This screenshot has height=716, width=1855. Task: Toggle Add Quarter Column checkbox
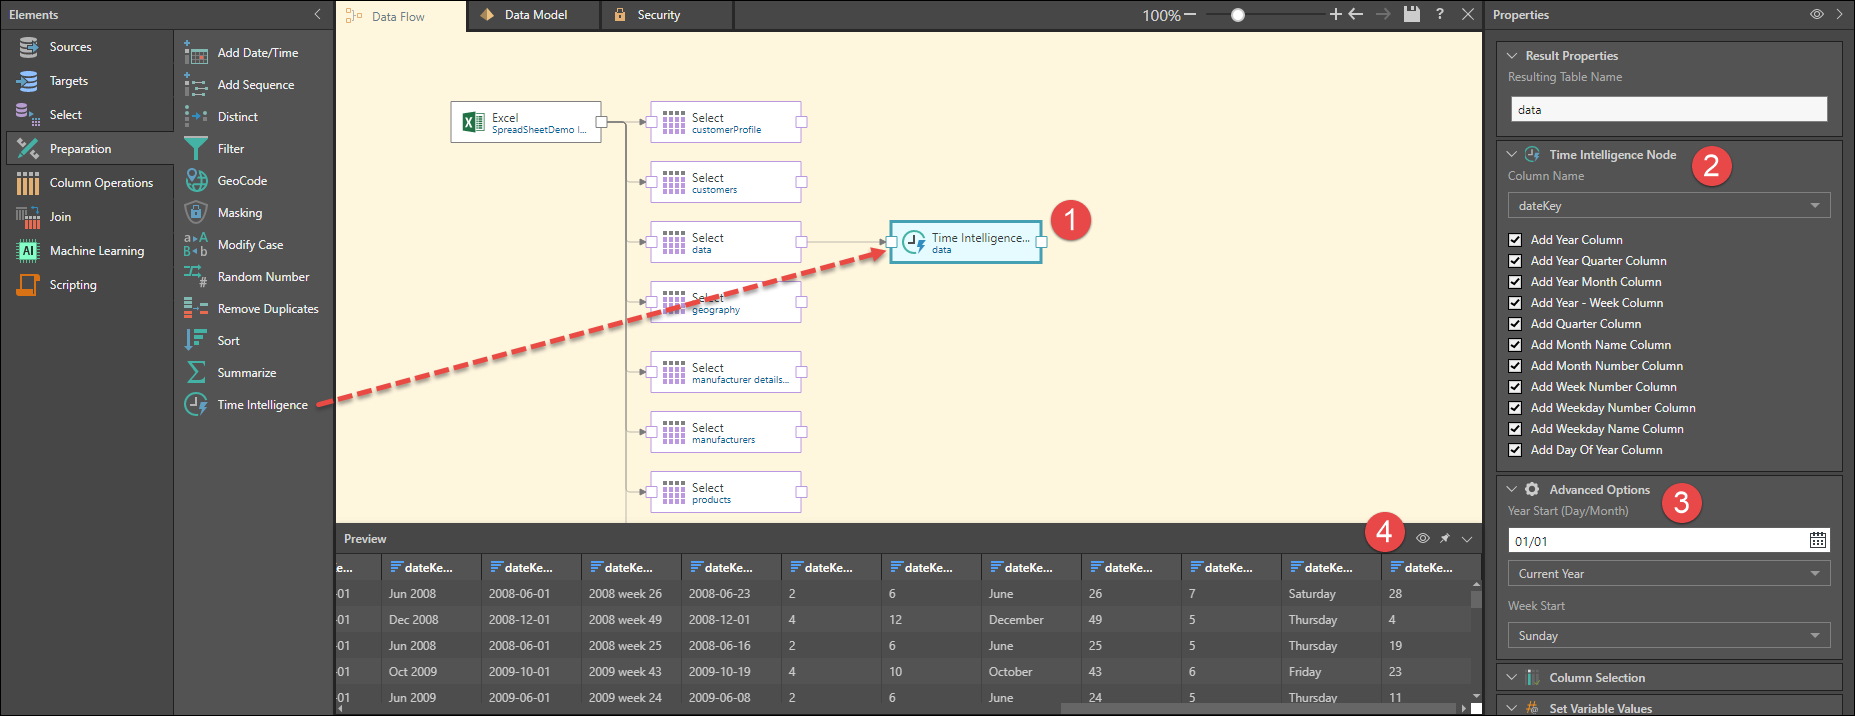coord(1515,324)
